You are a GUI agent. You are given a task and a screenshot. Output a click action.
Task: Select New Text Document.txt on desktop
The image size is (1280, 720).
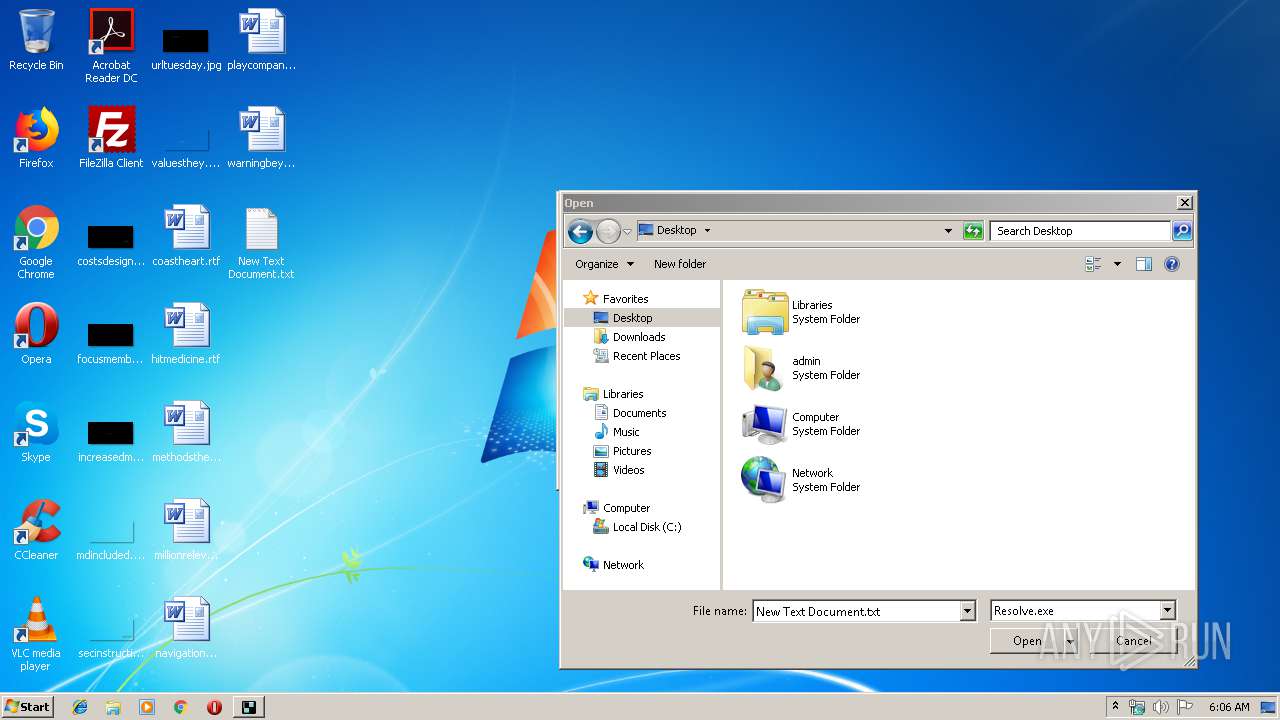coord(261,242)
